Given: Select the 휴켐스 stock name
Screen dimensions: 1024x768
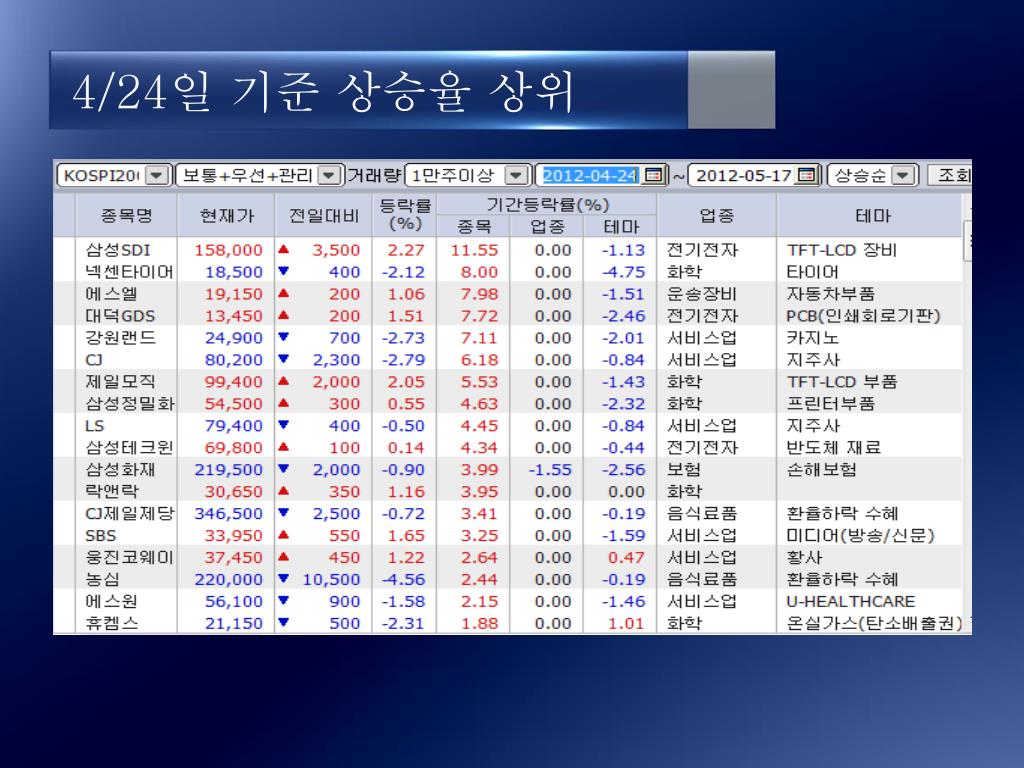Looking at the screenshot, I should (x=112, y=623).
